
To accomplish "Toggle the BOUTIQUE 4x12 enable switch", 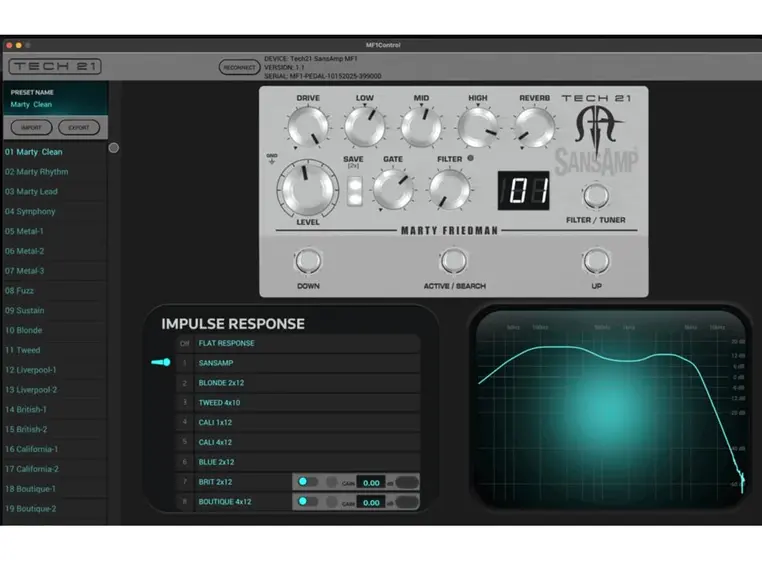I will point(307,501).
